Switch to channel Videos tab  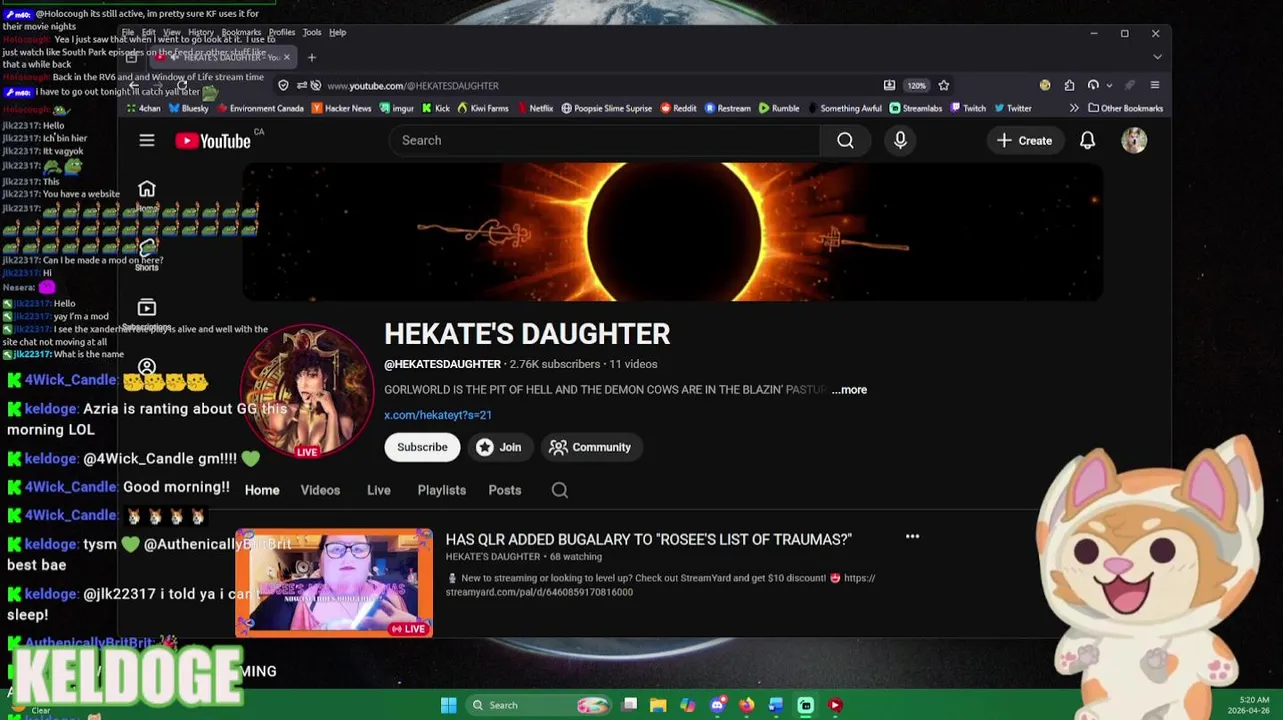click(320, 490)
